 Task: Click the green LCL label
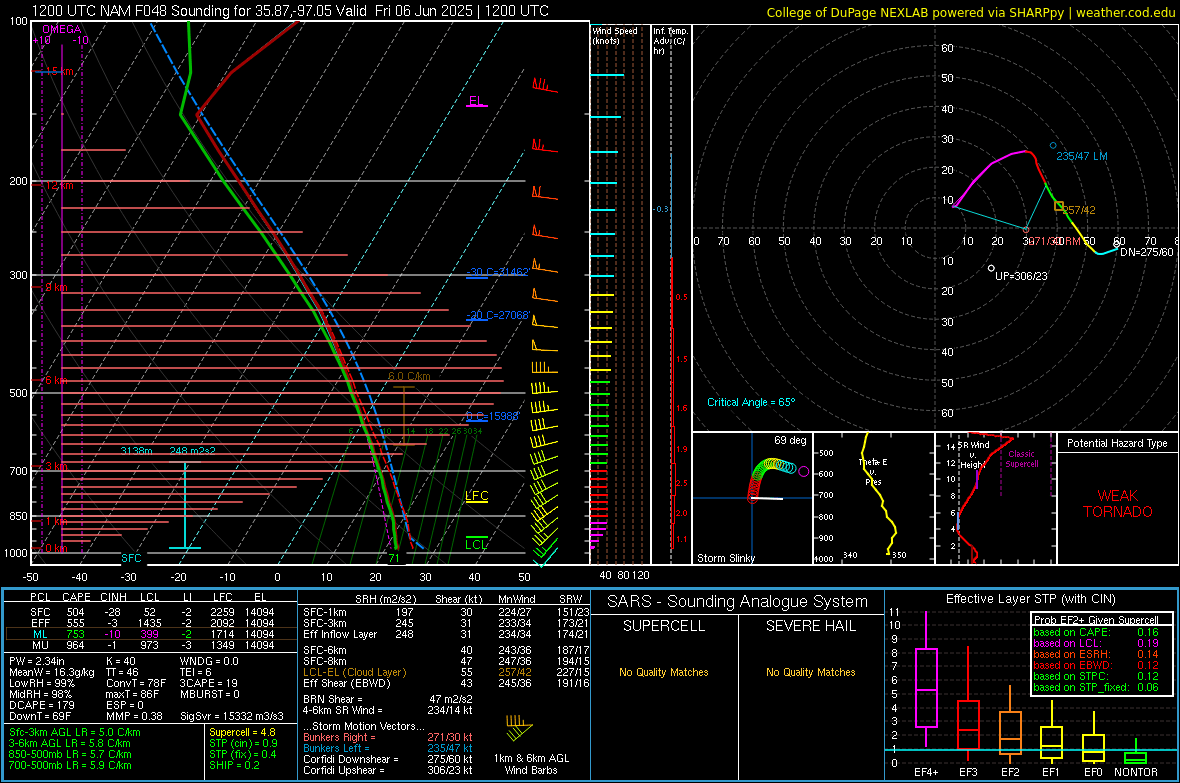pos(476,544)
